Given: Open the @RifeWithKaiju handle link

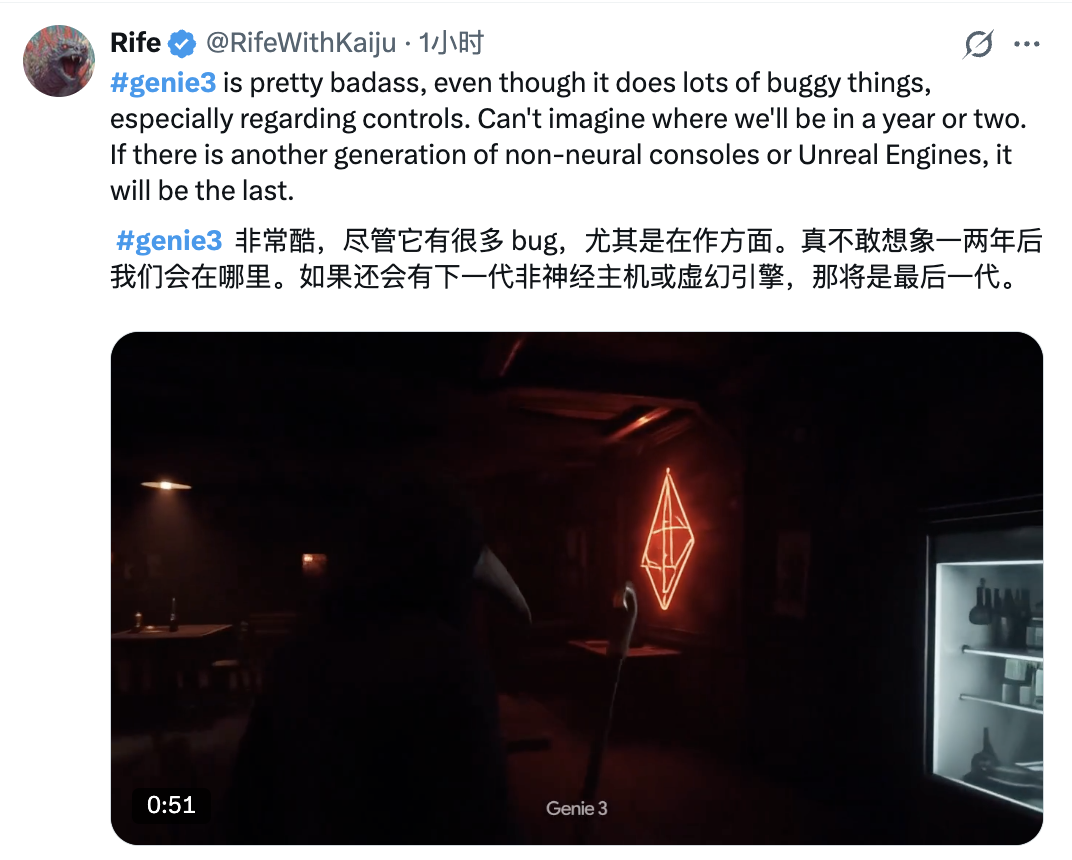Looking at the screenshot, I should point(301,43).
